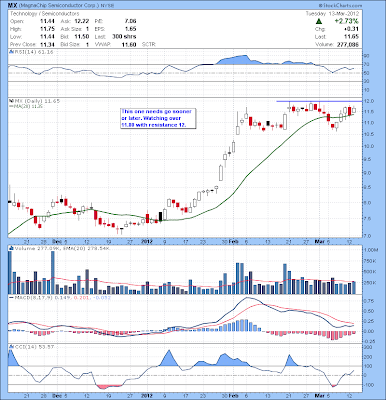Viewport: 386px width, 400px height.
Task: Select the 12.0 tick on the price axis
Action: (x=369, y=101)
